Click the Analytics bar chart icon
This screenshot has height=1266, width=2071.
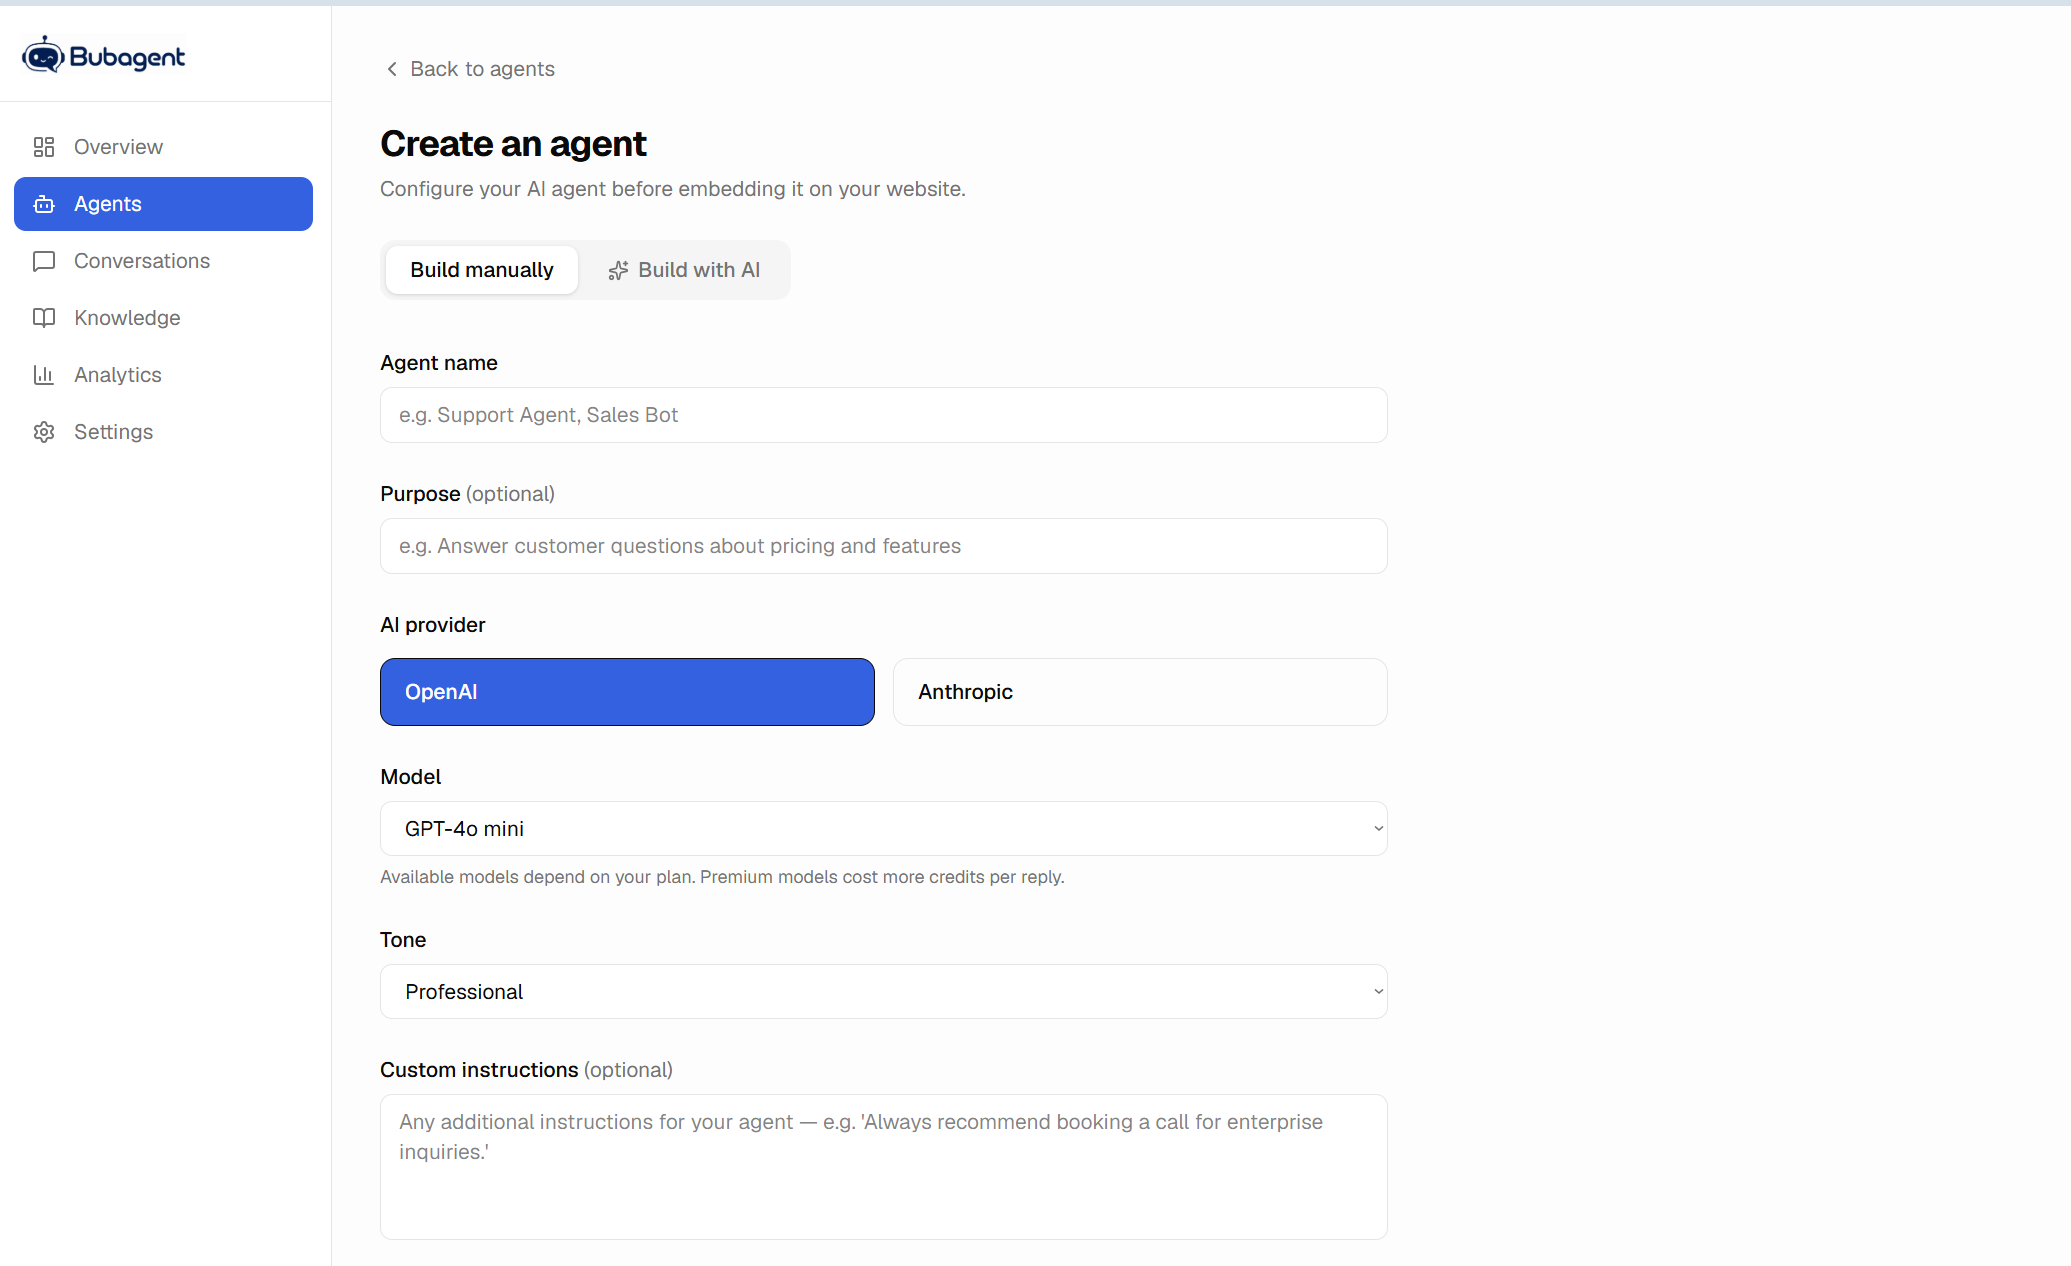coord(44,375)
